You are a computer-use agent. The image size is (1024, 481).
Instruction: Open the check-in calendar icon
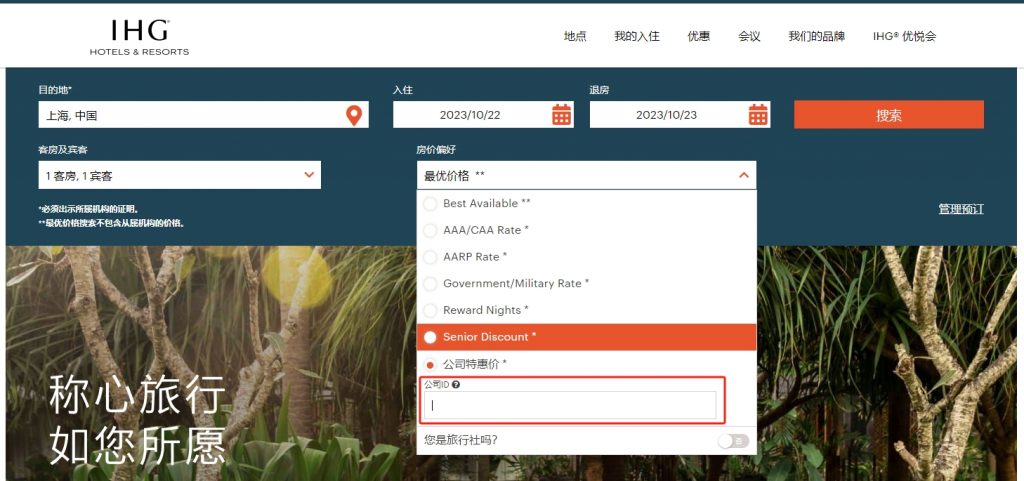coord(562,115)
